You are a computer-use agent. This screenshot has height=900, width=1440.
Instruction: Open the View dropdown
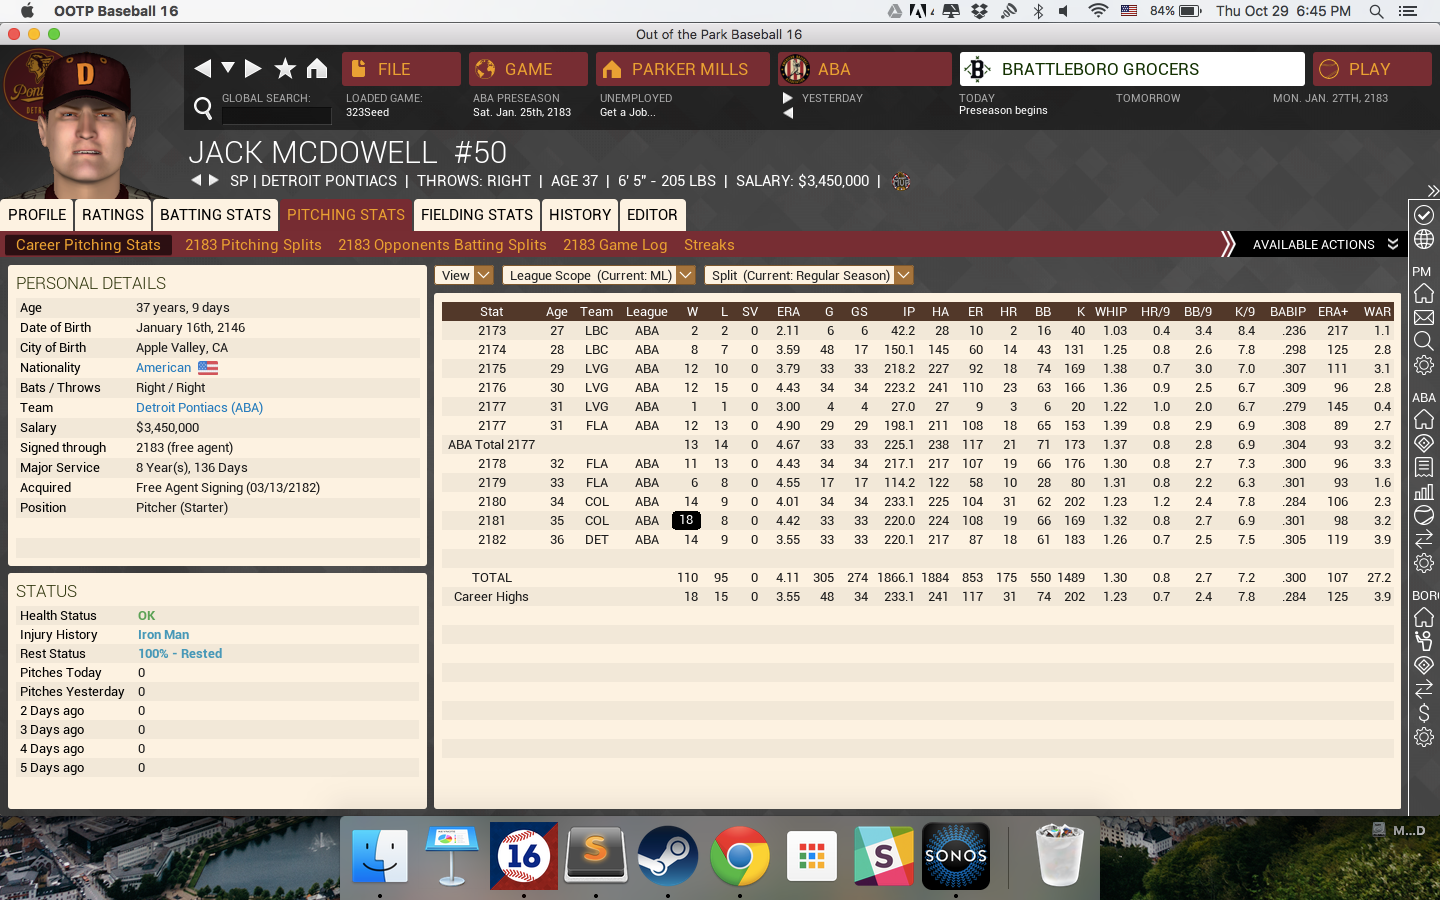(x=464, y=275)
